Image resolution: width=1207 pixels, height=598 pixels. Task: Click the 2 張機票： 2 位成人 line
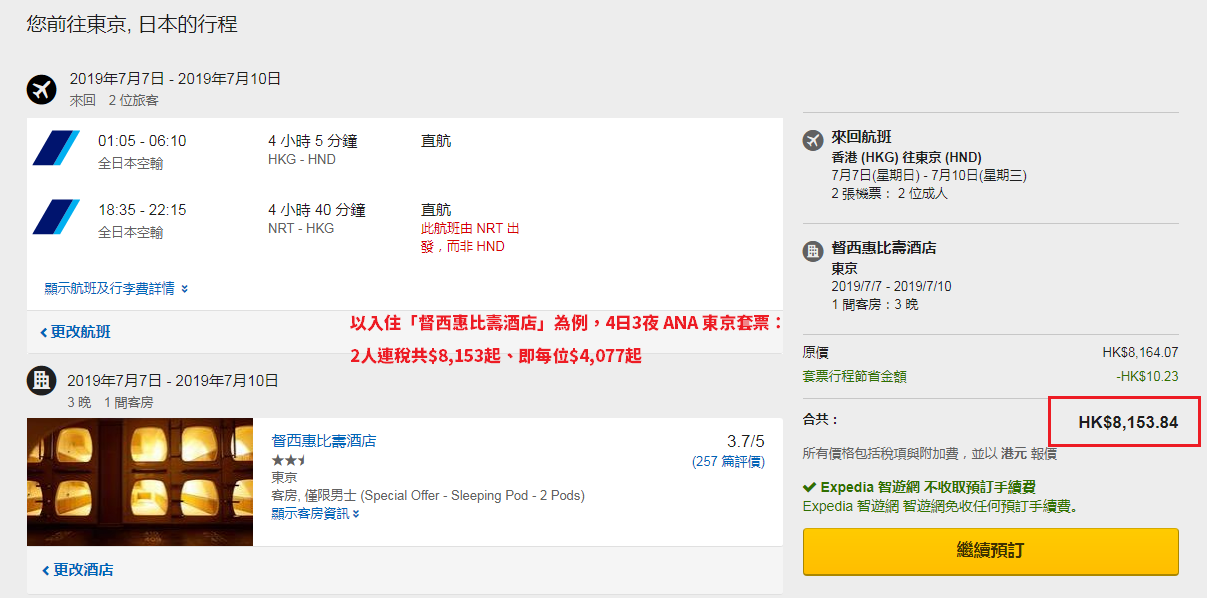click(x=889, y=193)
